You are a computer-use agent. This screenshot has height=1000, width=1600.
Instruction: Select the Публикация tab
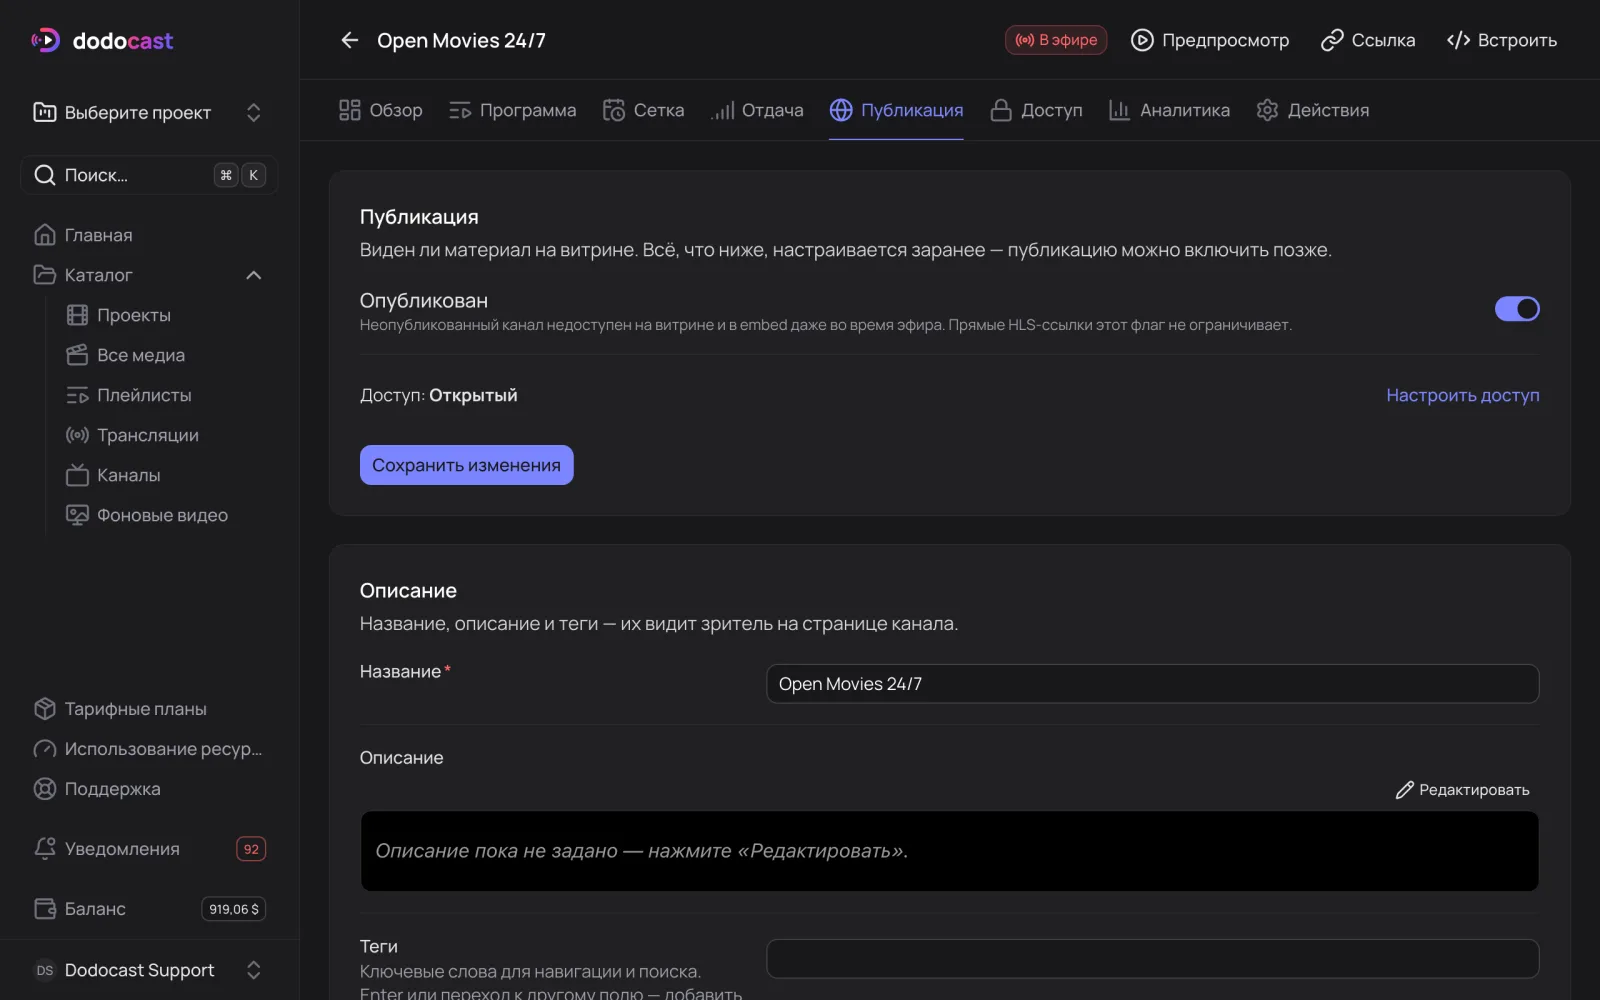click(897, 110)
